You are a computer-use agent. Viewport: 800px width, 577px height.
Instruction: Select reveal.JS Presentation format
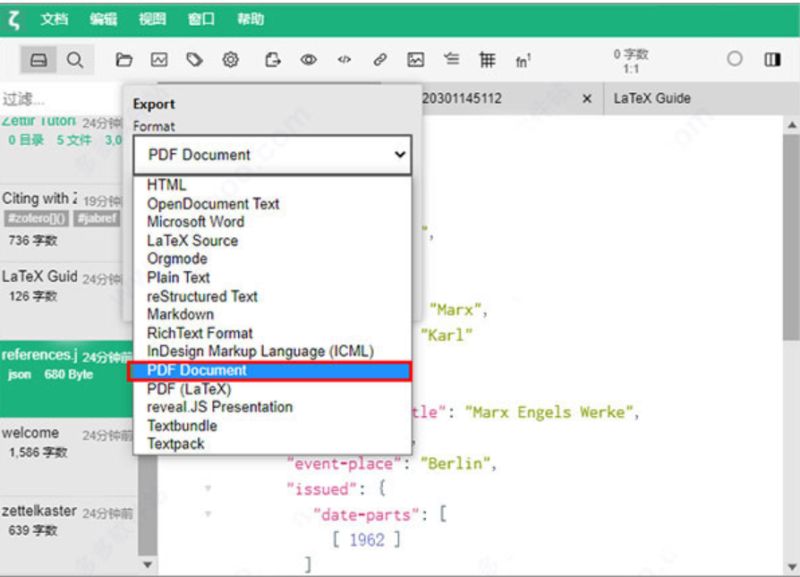point(272,407)
